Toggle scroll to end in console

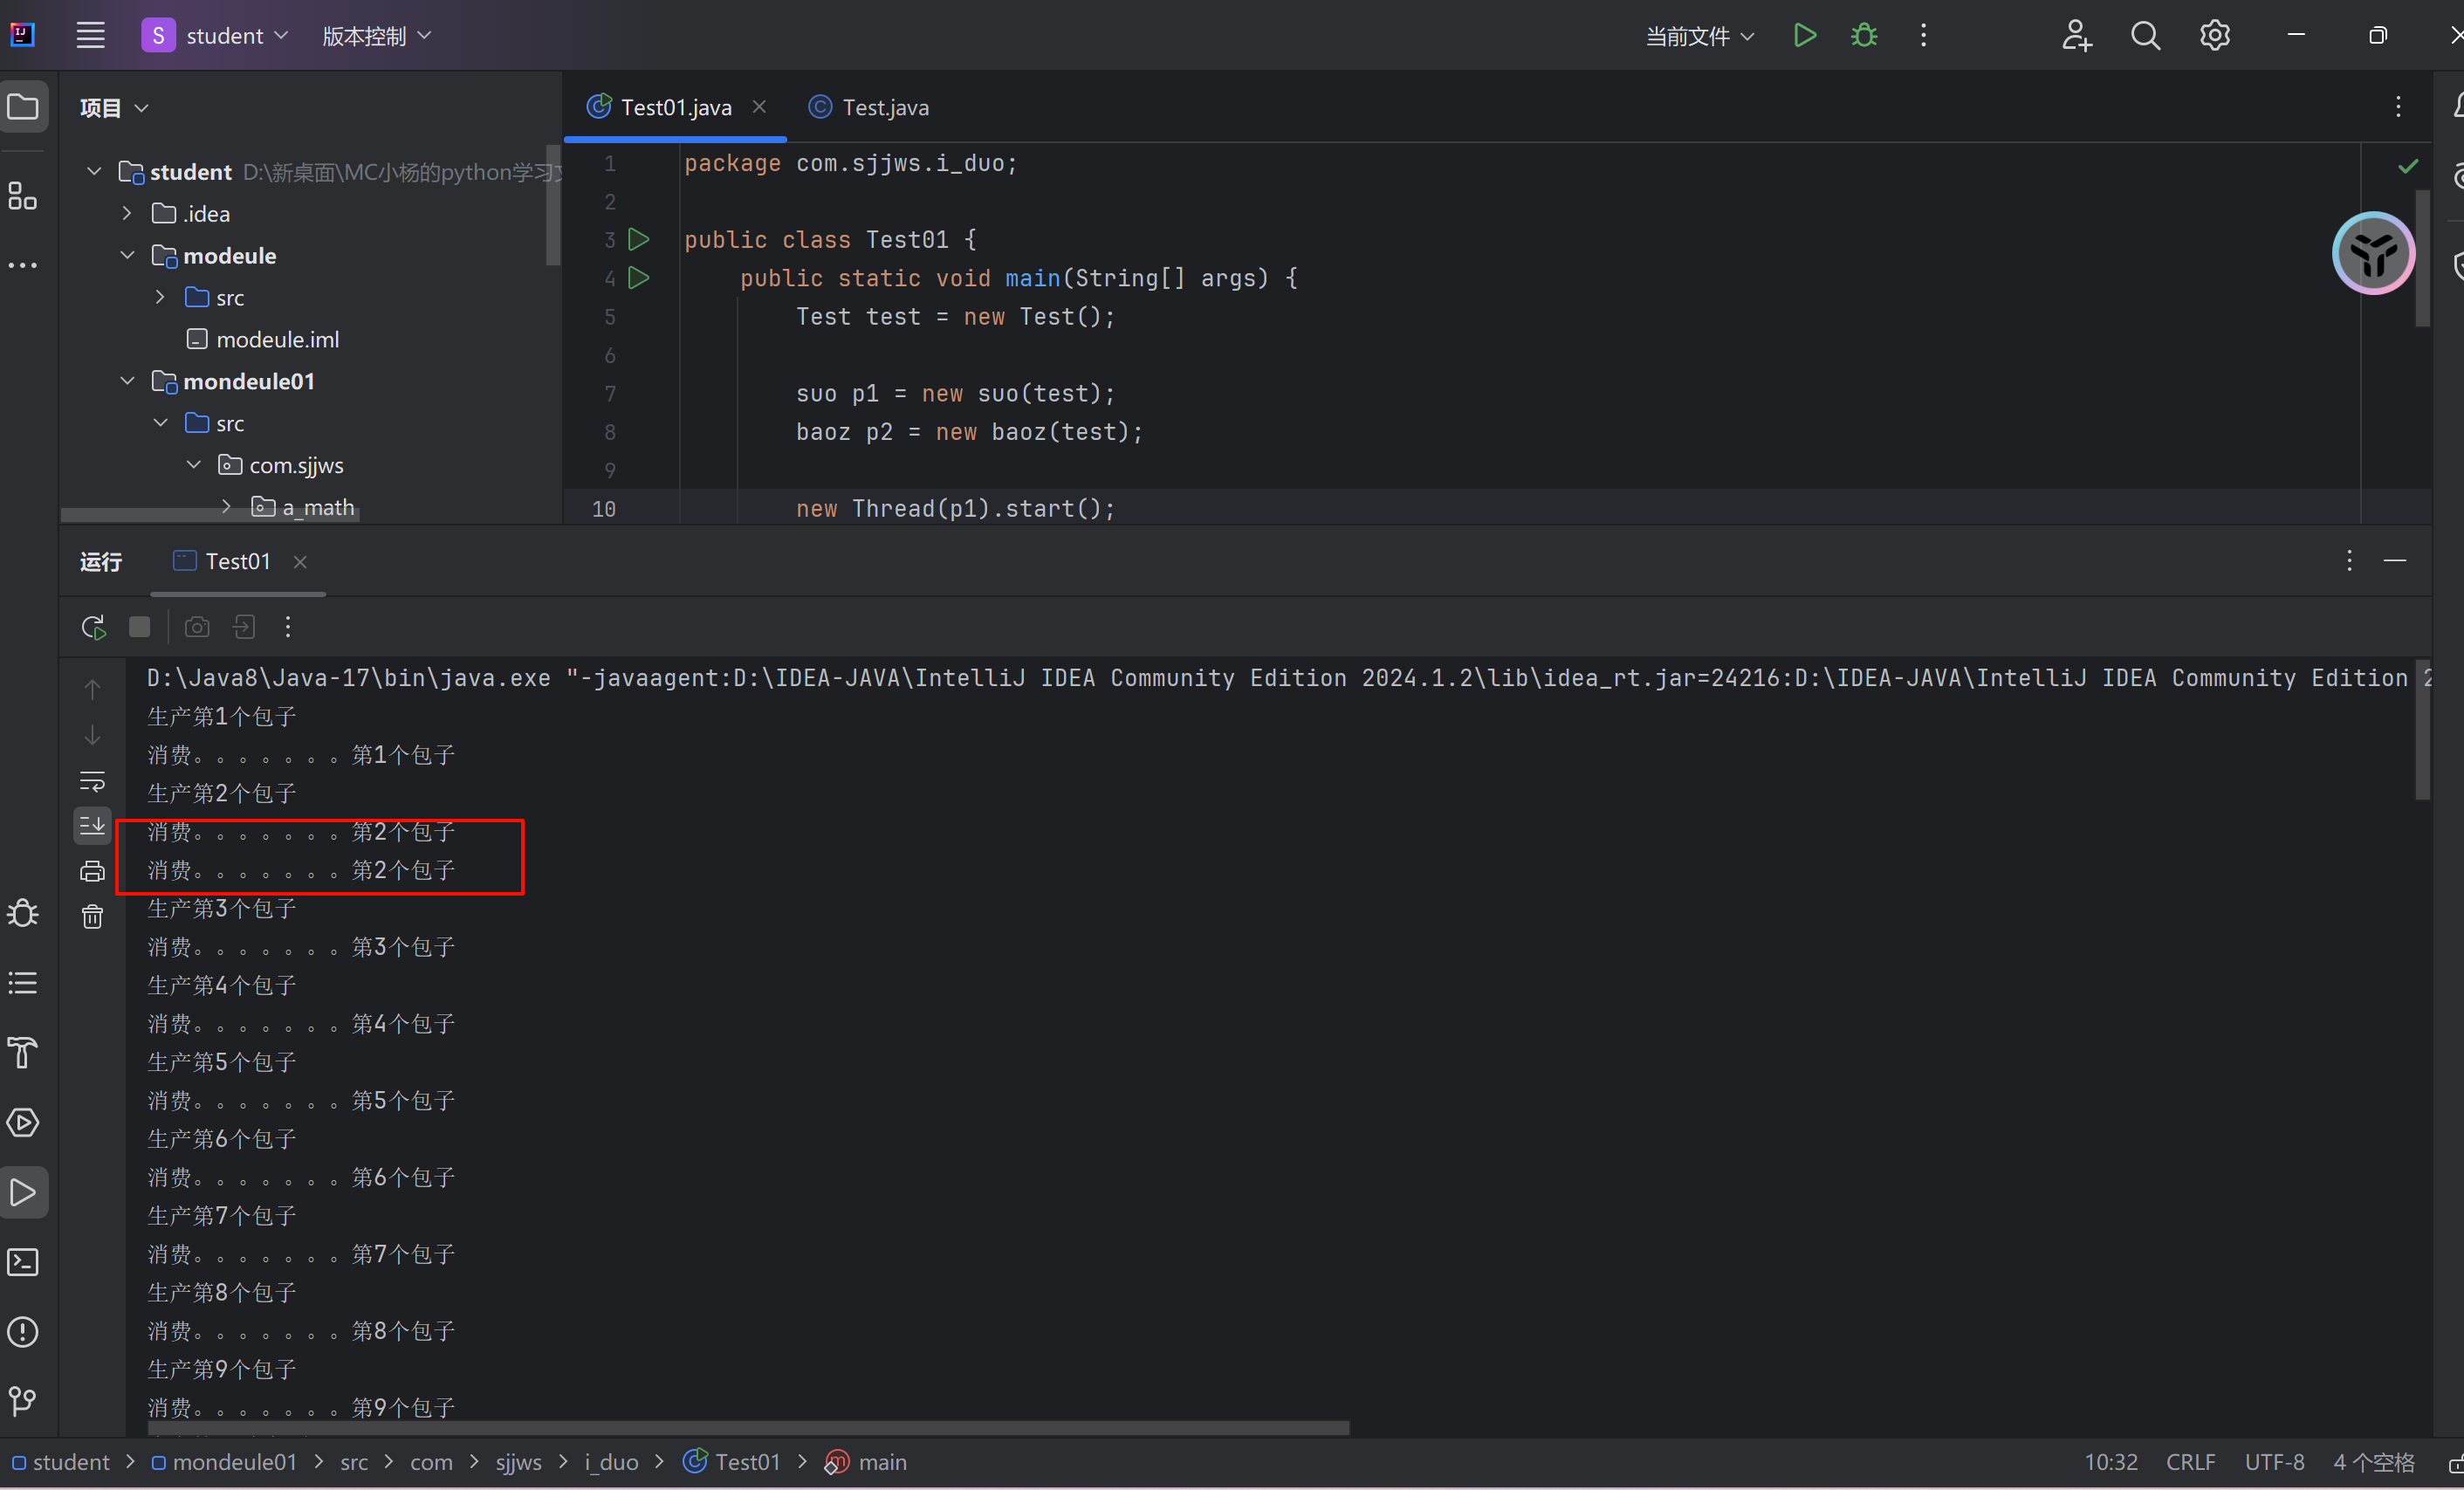[92, 825]
